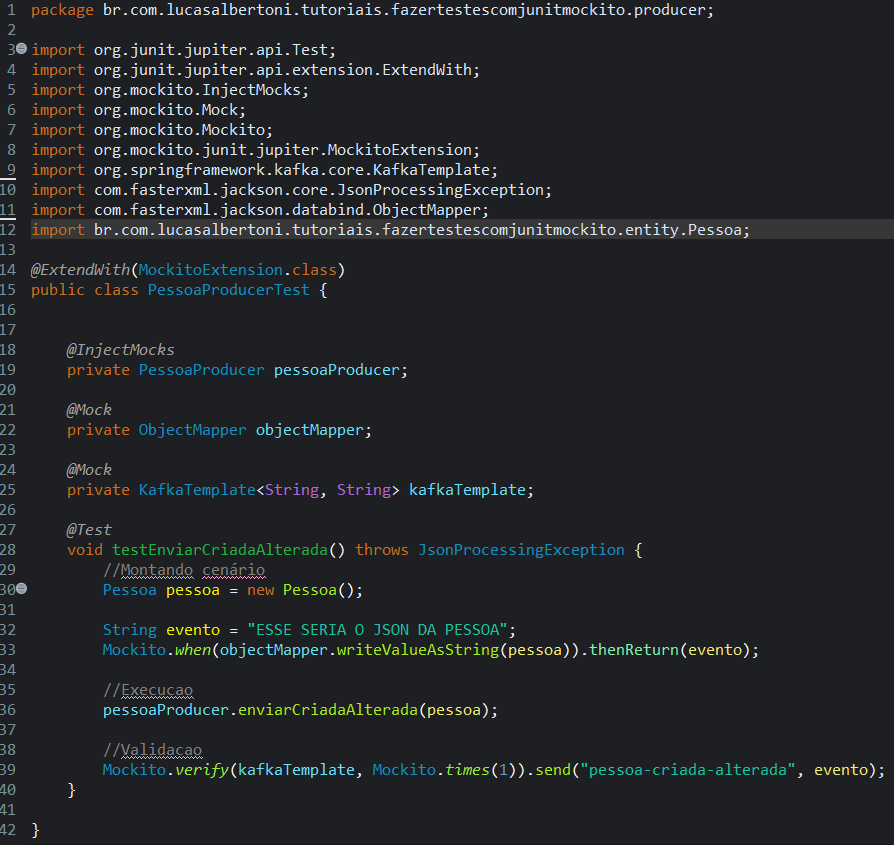The width and height of the screenshot is (894, 845).
Task: Click JsonProcessingException in the throws clause
Action: pyautogui.click(x=522, y=549)
